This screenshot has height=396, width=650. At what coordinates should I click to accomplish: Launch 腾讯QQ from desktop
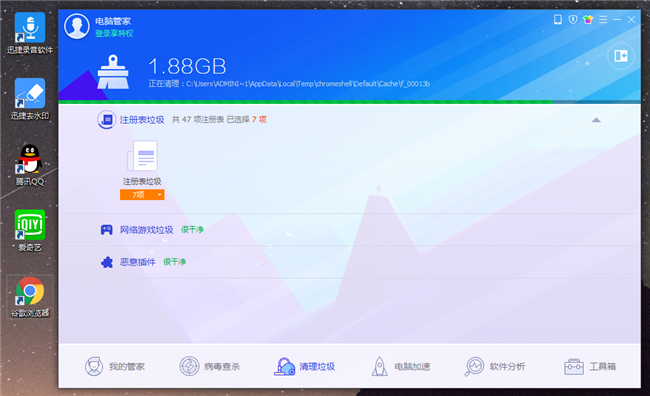pyautogui.click(x=30, y=165)
